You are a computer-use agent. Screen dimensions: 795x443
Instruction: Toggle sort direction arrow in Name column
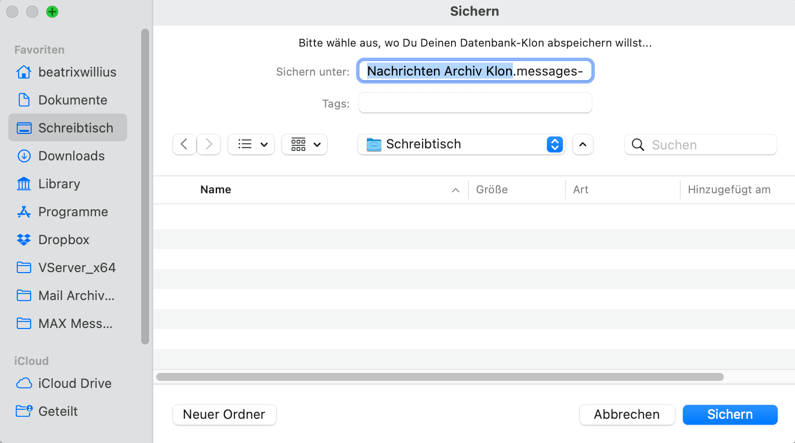pos(455,190)
